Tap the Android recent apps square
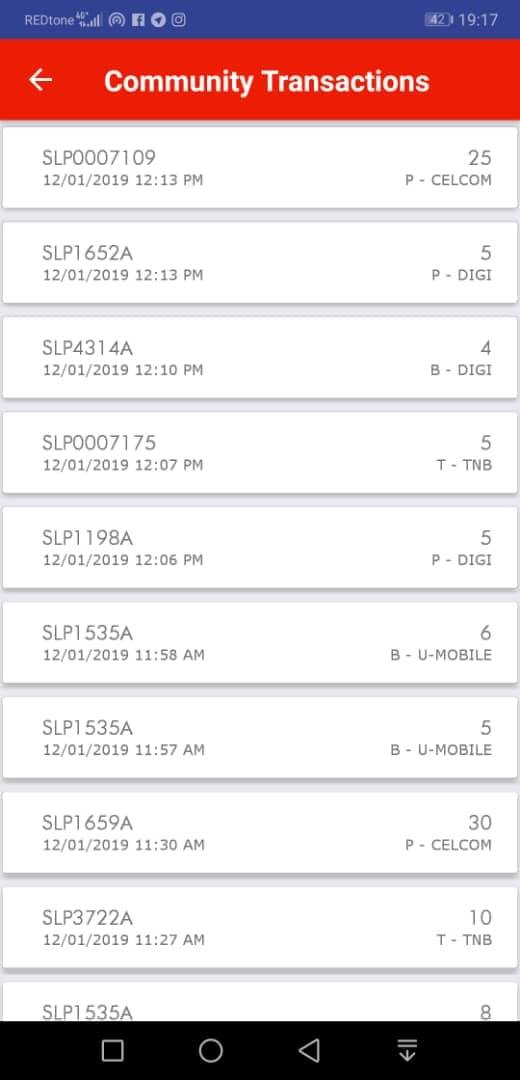The height and width of the screenshot is (1080, 520). [x=112, y=1050]
